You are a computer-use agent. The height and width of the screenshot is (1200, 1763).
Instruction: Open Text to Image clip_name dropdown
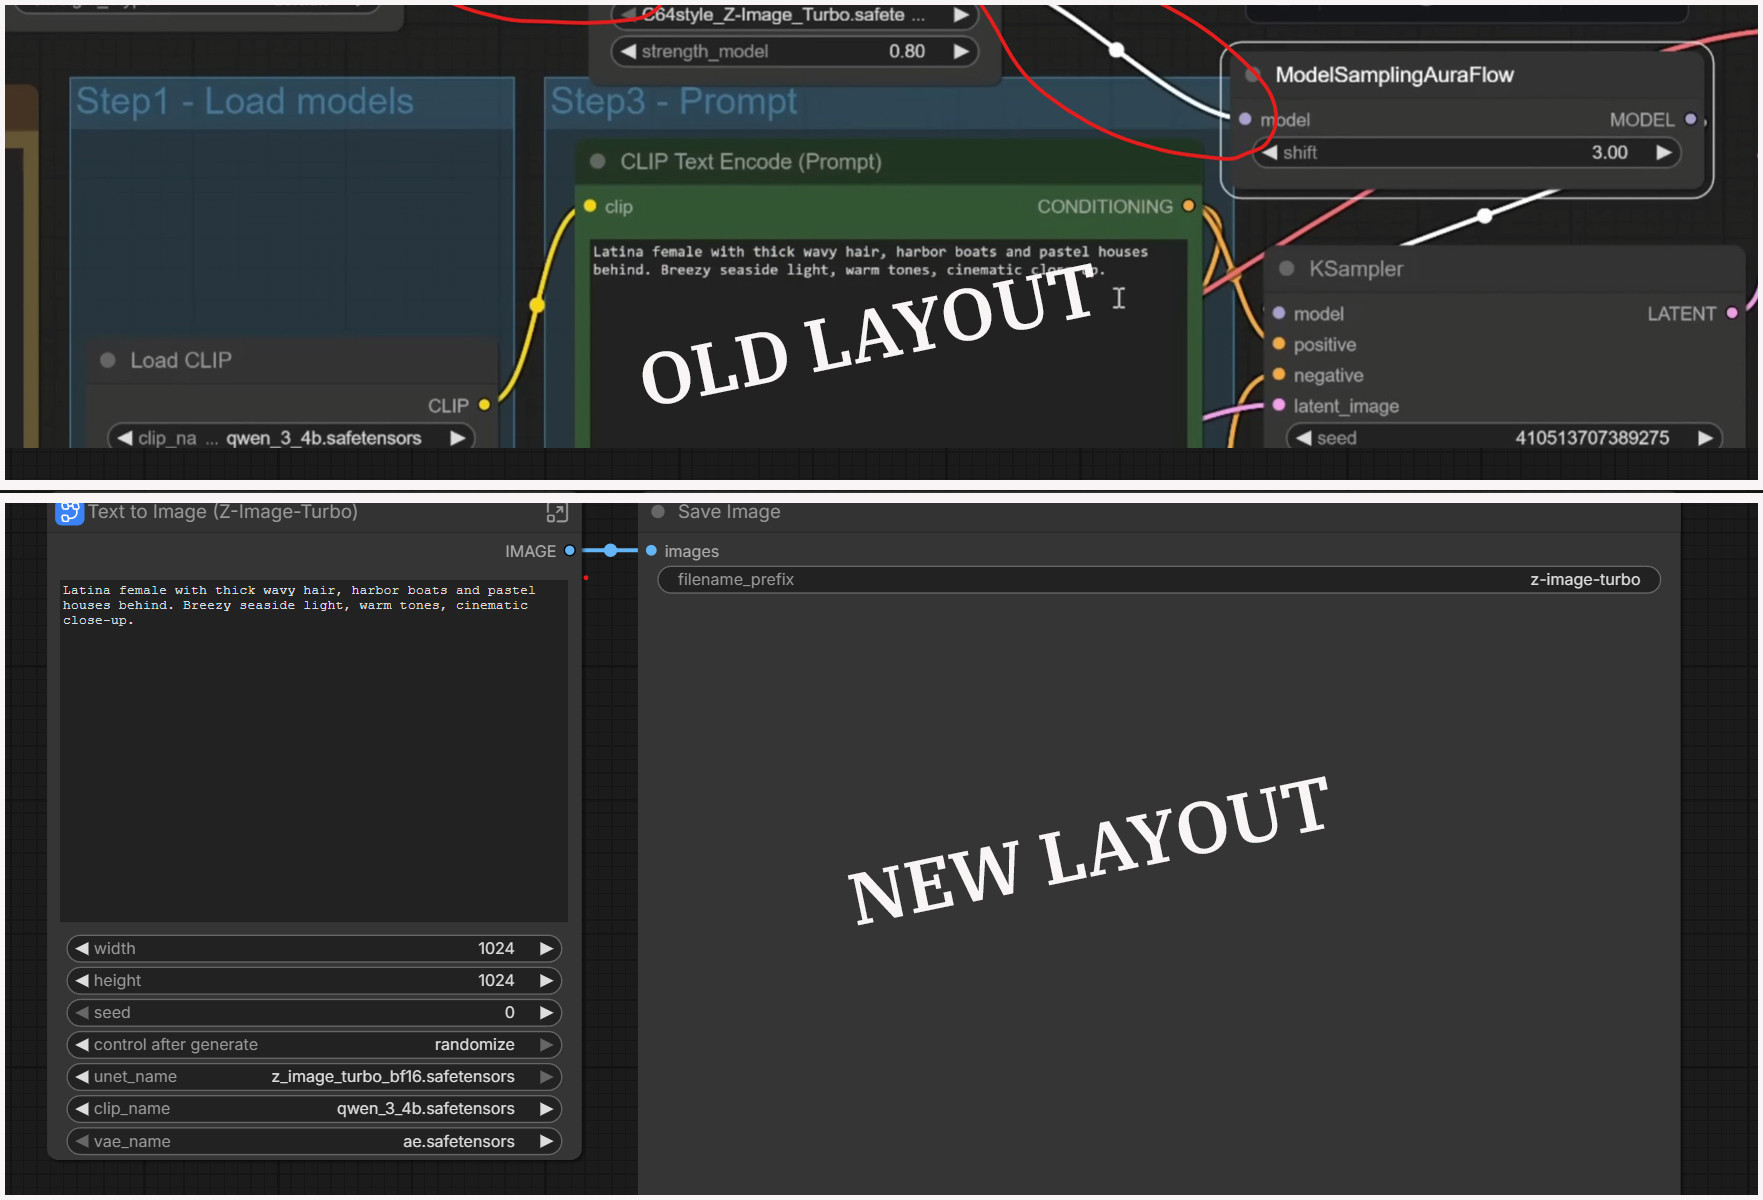tap(314, 1108)
